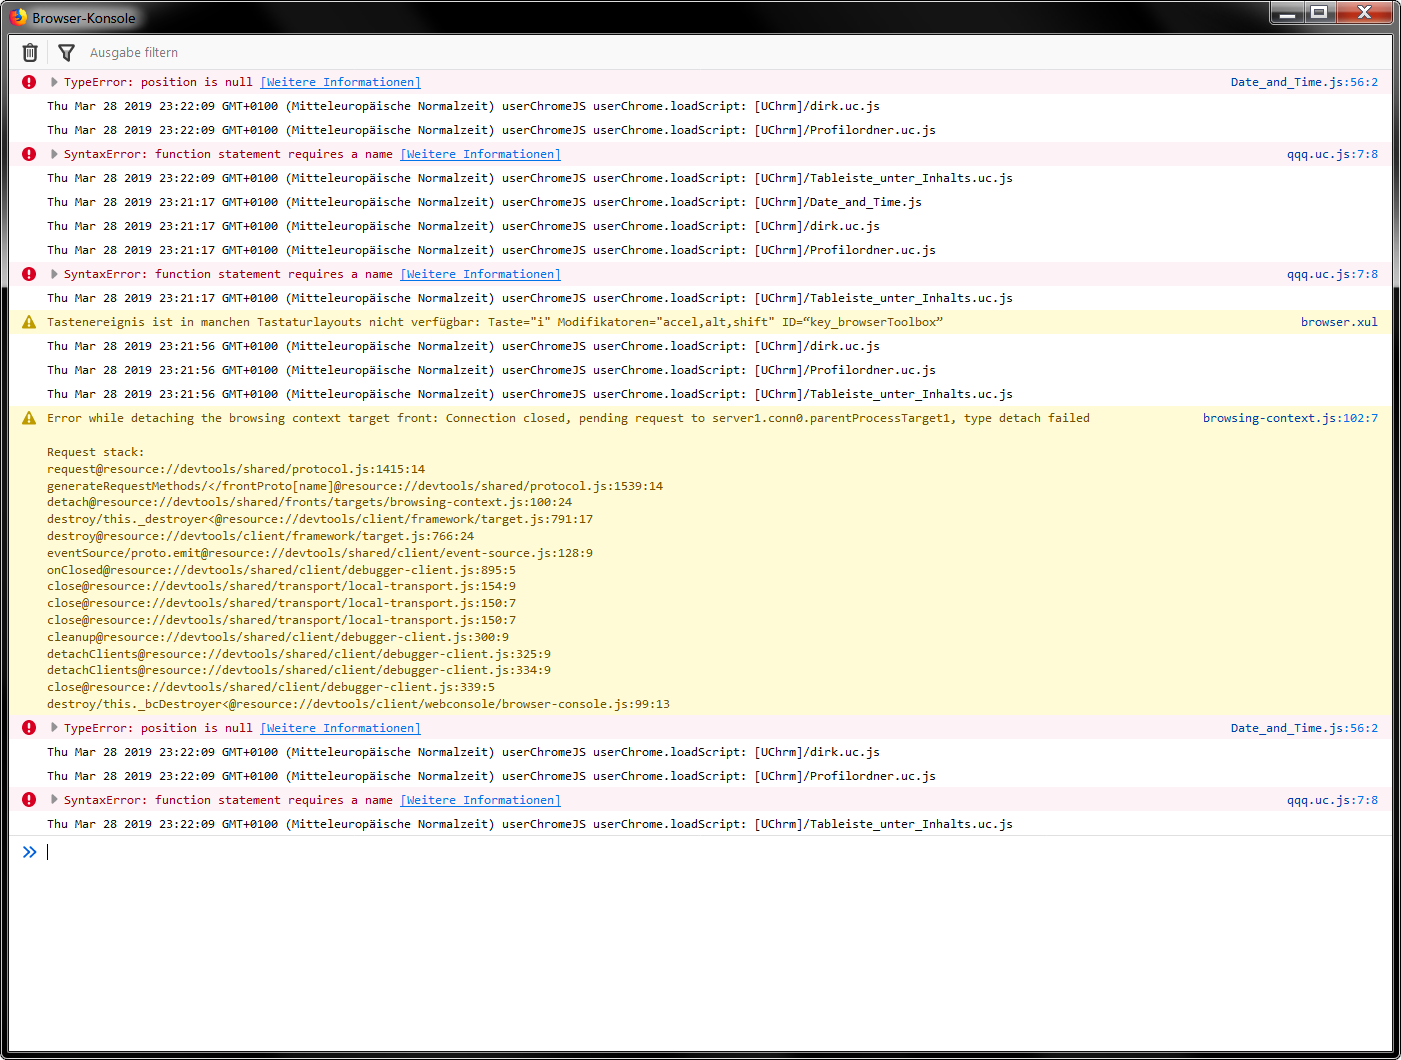The width and height of the screenshot is (1401, 1060).
Task: Open the browser.xul source link
Action: pos(1339,322)
